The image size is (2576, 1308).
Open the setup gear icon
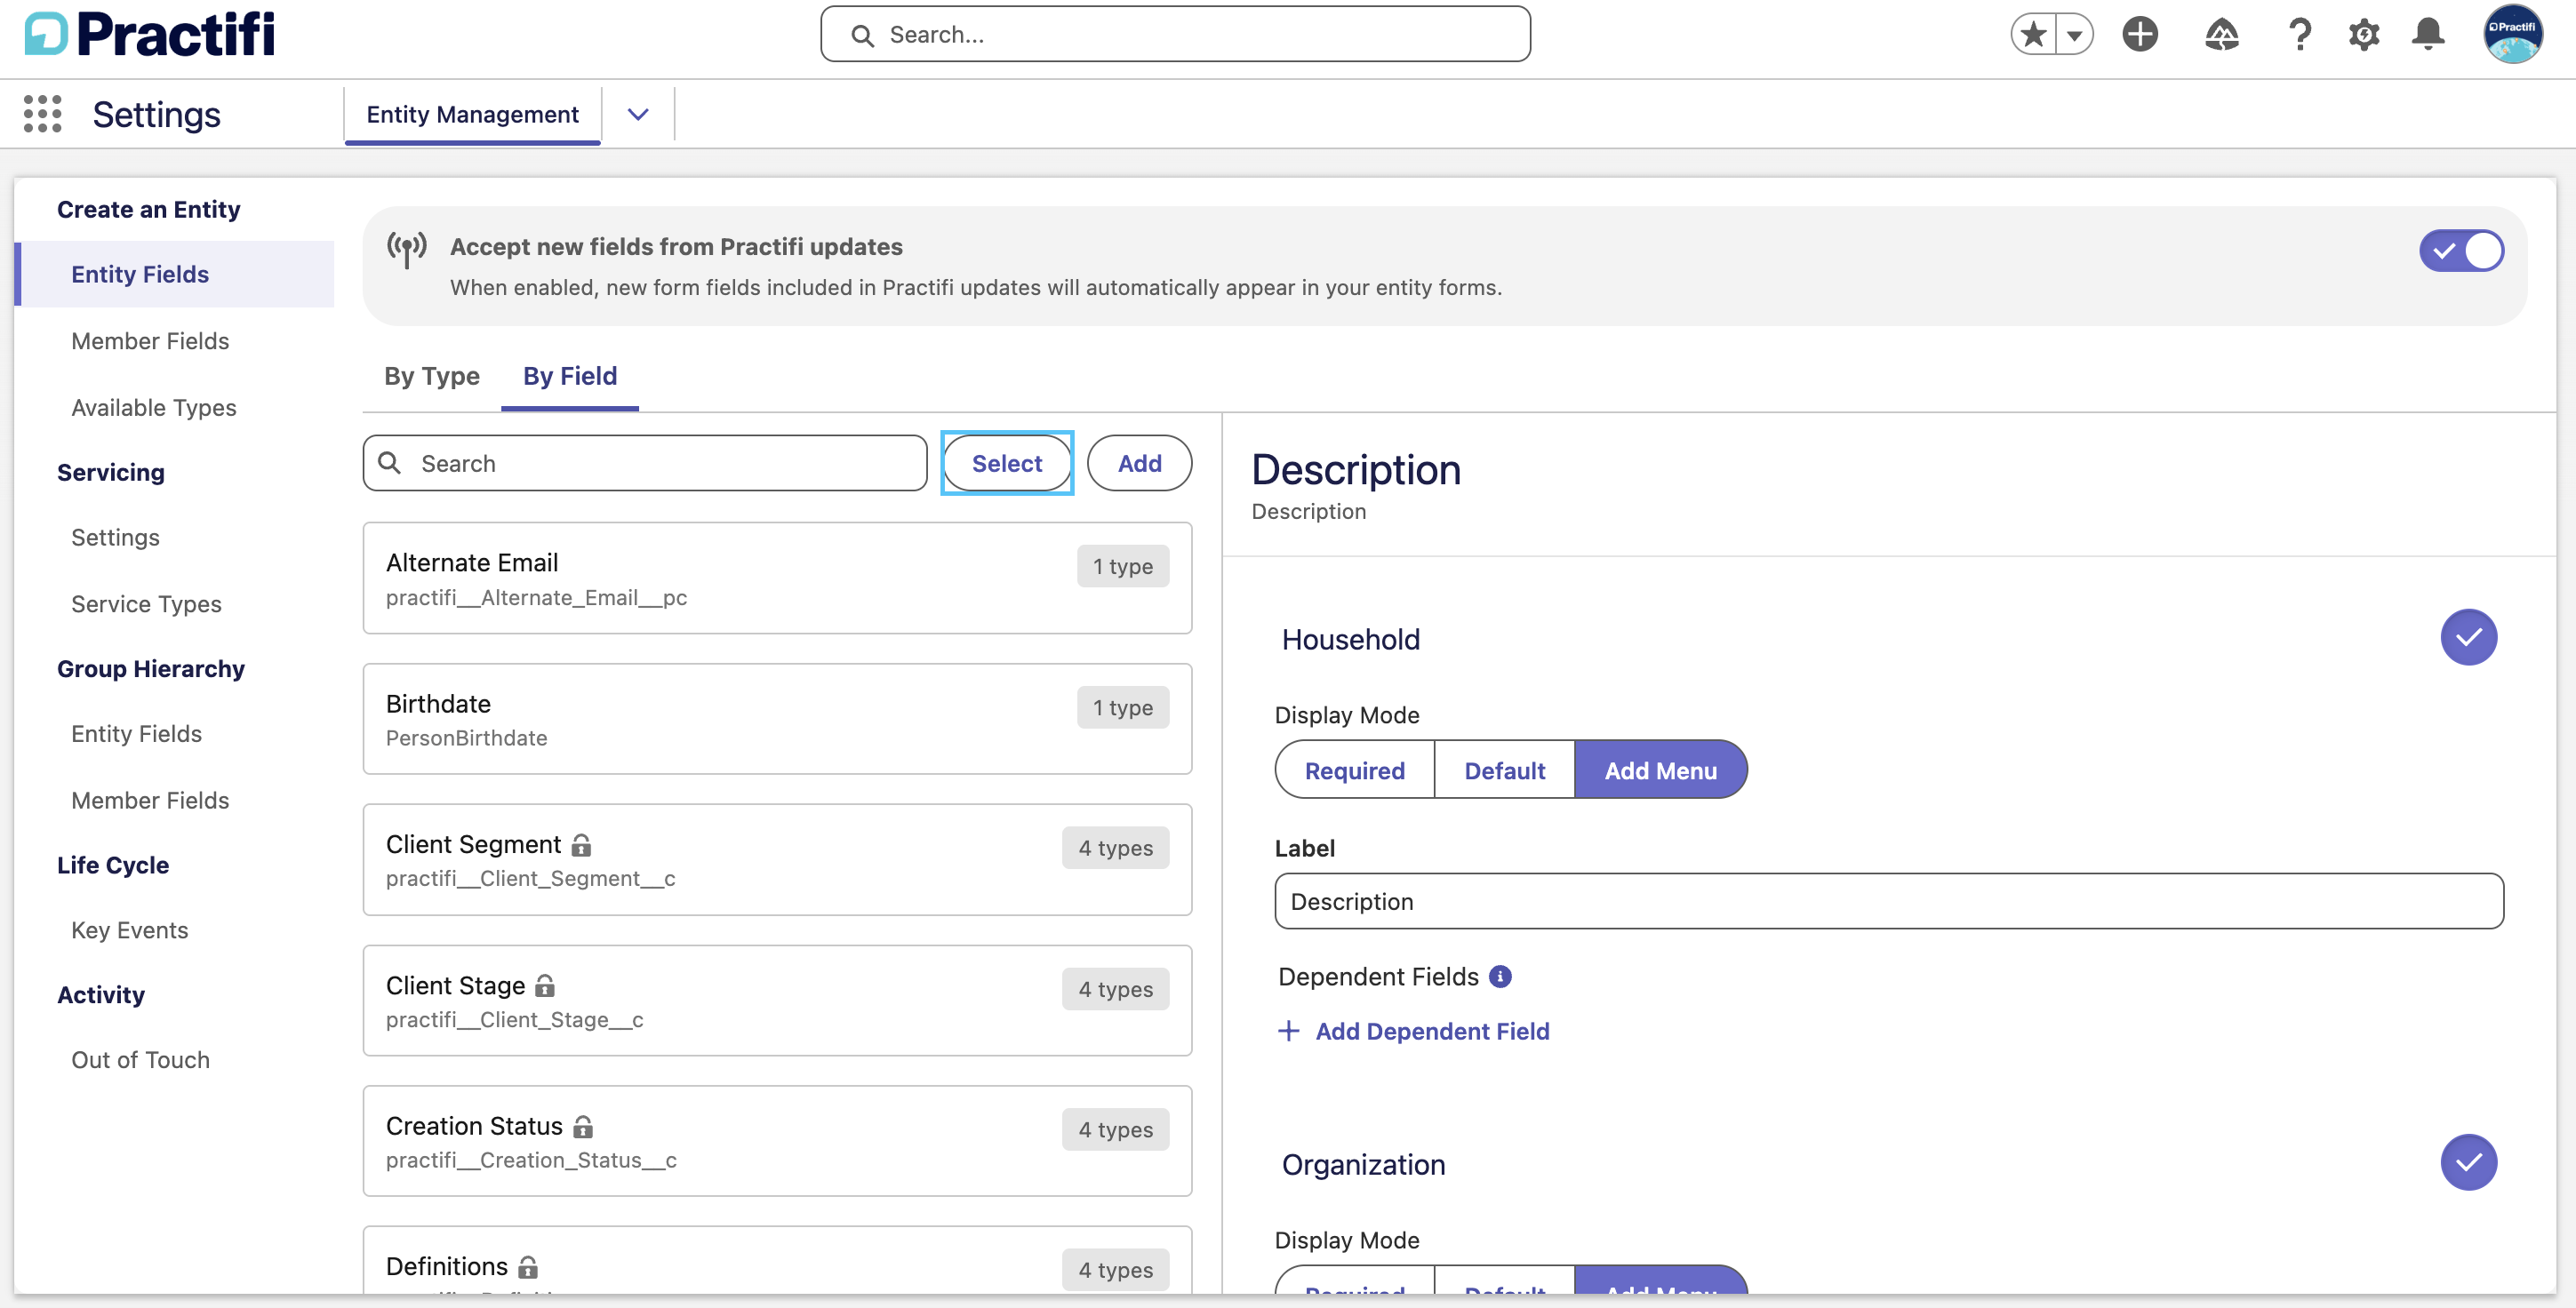[x=2364, y=35]
